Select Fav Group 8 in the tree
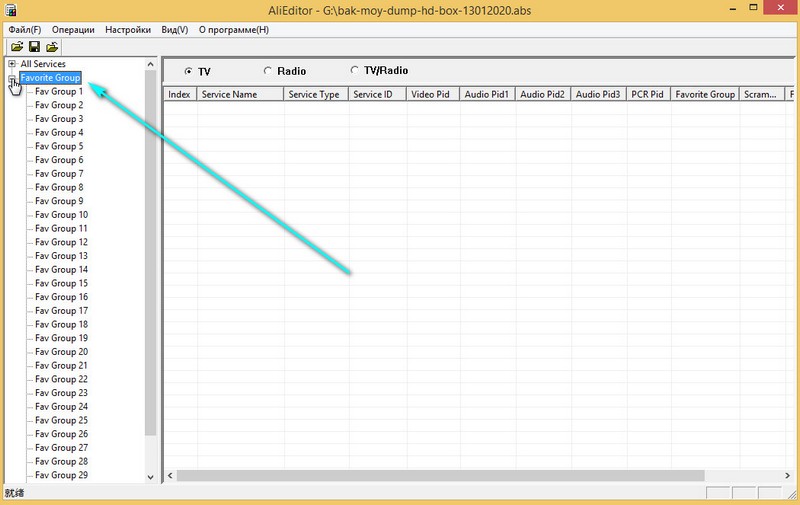The width and height of the screenshot is (800, 505). click(59, 188)
